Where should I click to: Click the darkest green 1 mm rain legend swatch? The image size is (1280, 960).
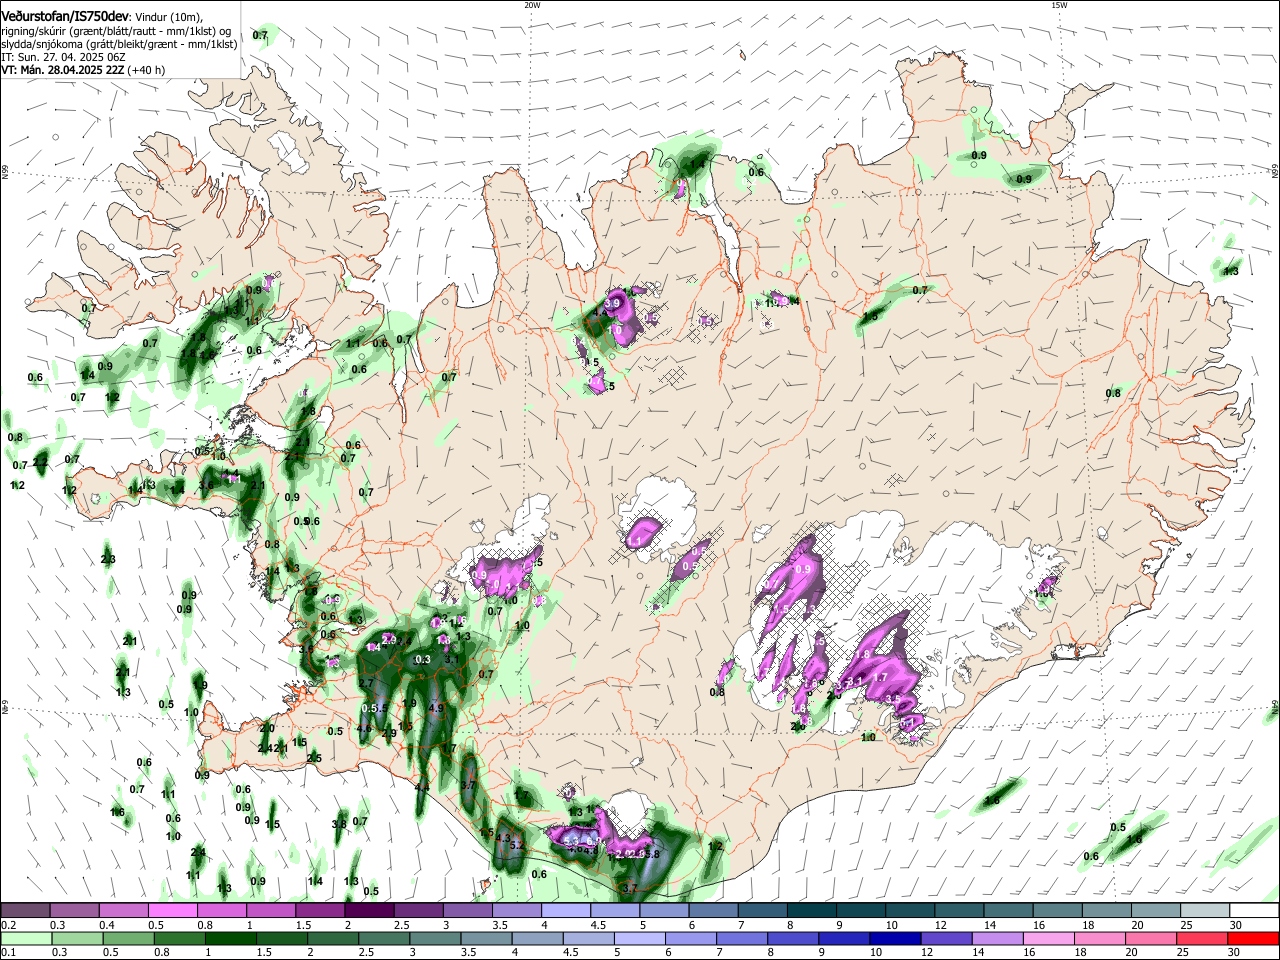(231, 938)
